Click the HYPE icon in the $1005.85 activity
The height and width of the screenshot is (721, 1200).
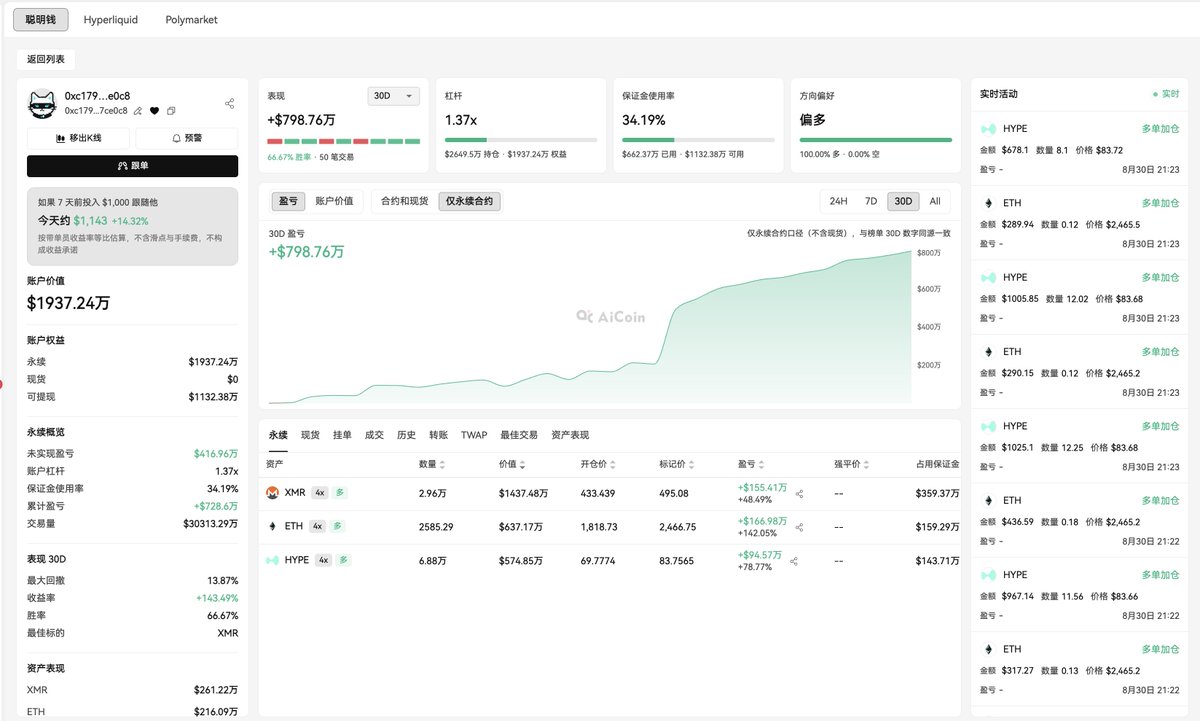pyautogui.click(x=988, y=277)
